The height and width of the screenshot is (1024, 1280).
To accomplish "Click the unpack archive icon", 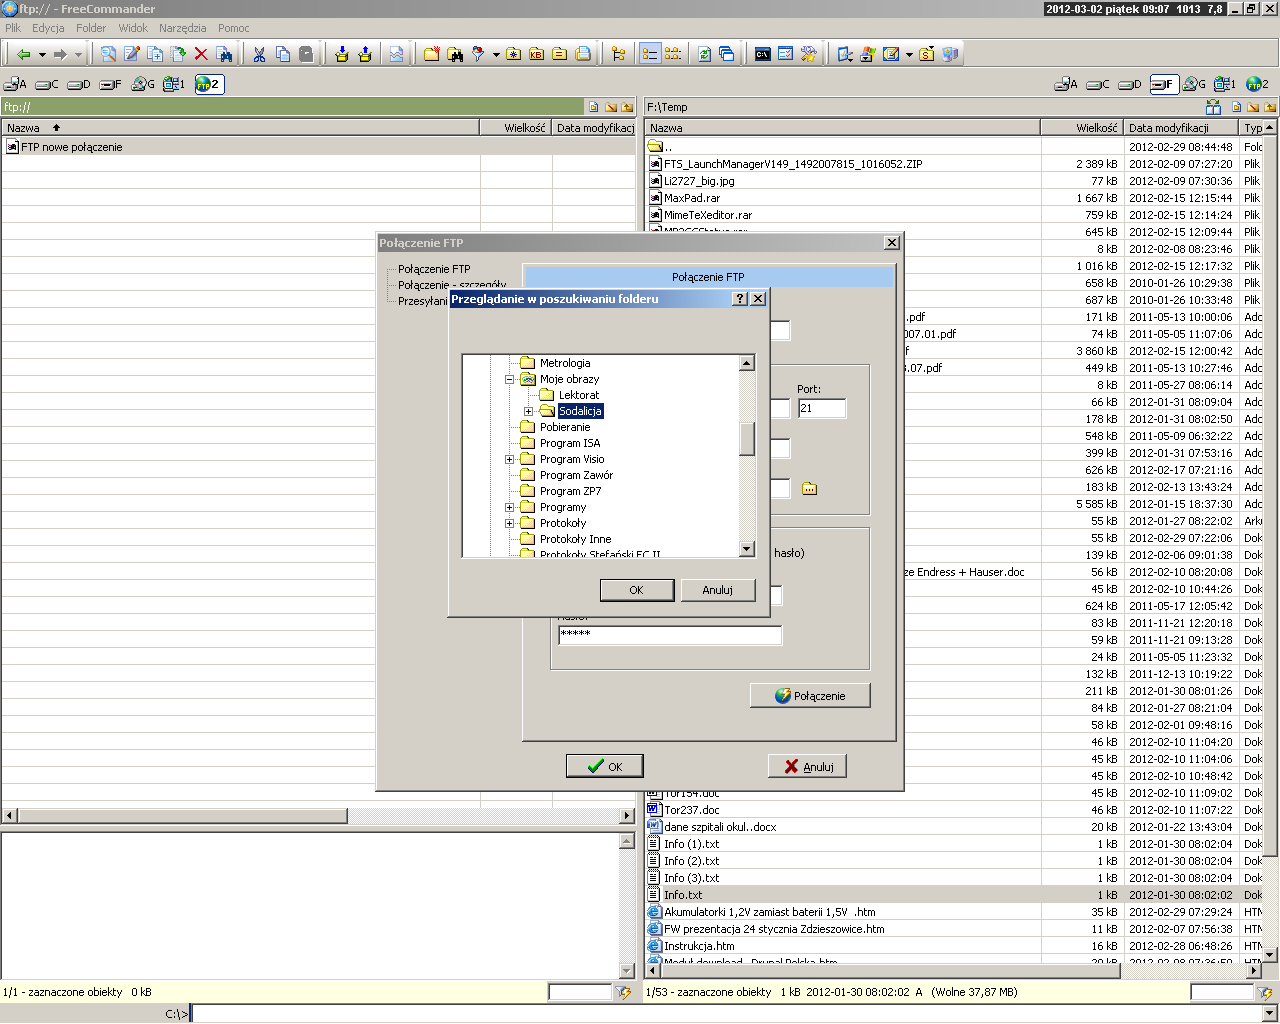I will pos(365,54).
